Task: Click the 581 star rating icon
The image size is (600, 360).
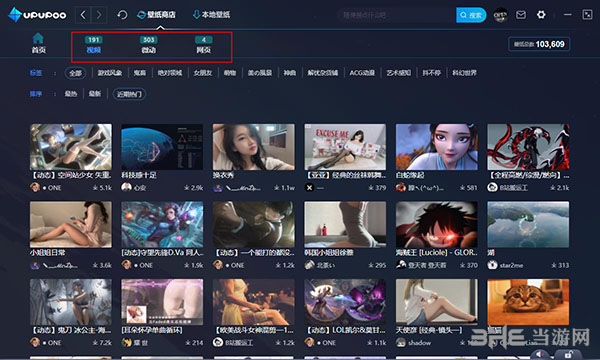Action: tap(462, 188)
